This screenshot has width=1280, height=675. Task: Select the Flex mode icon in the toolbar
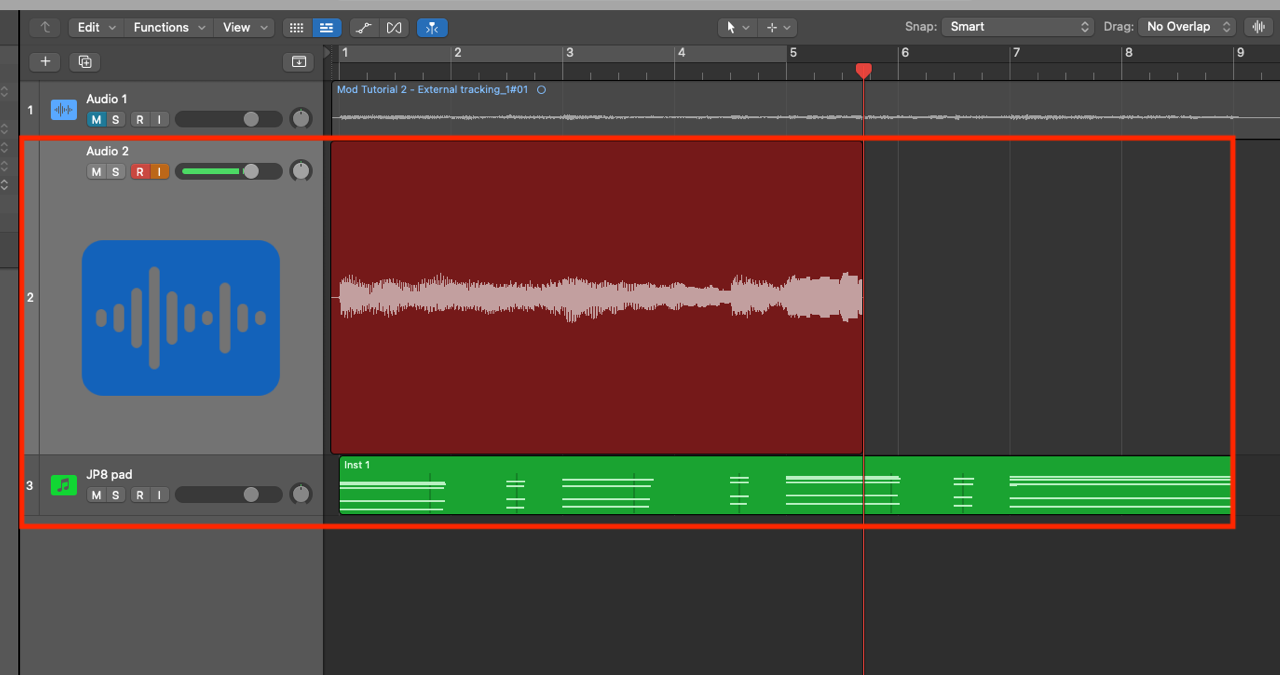tap(431, 27)
